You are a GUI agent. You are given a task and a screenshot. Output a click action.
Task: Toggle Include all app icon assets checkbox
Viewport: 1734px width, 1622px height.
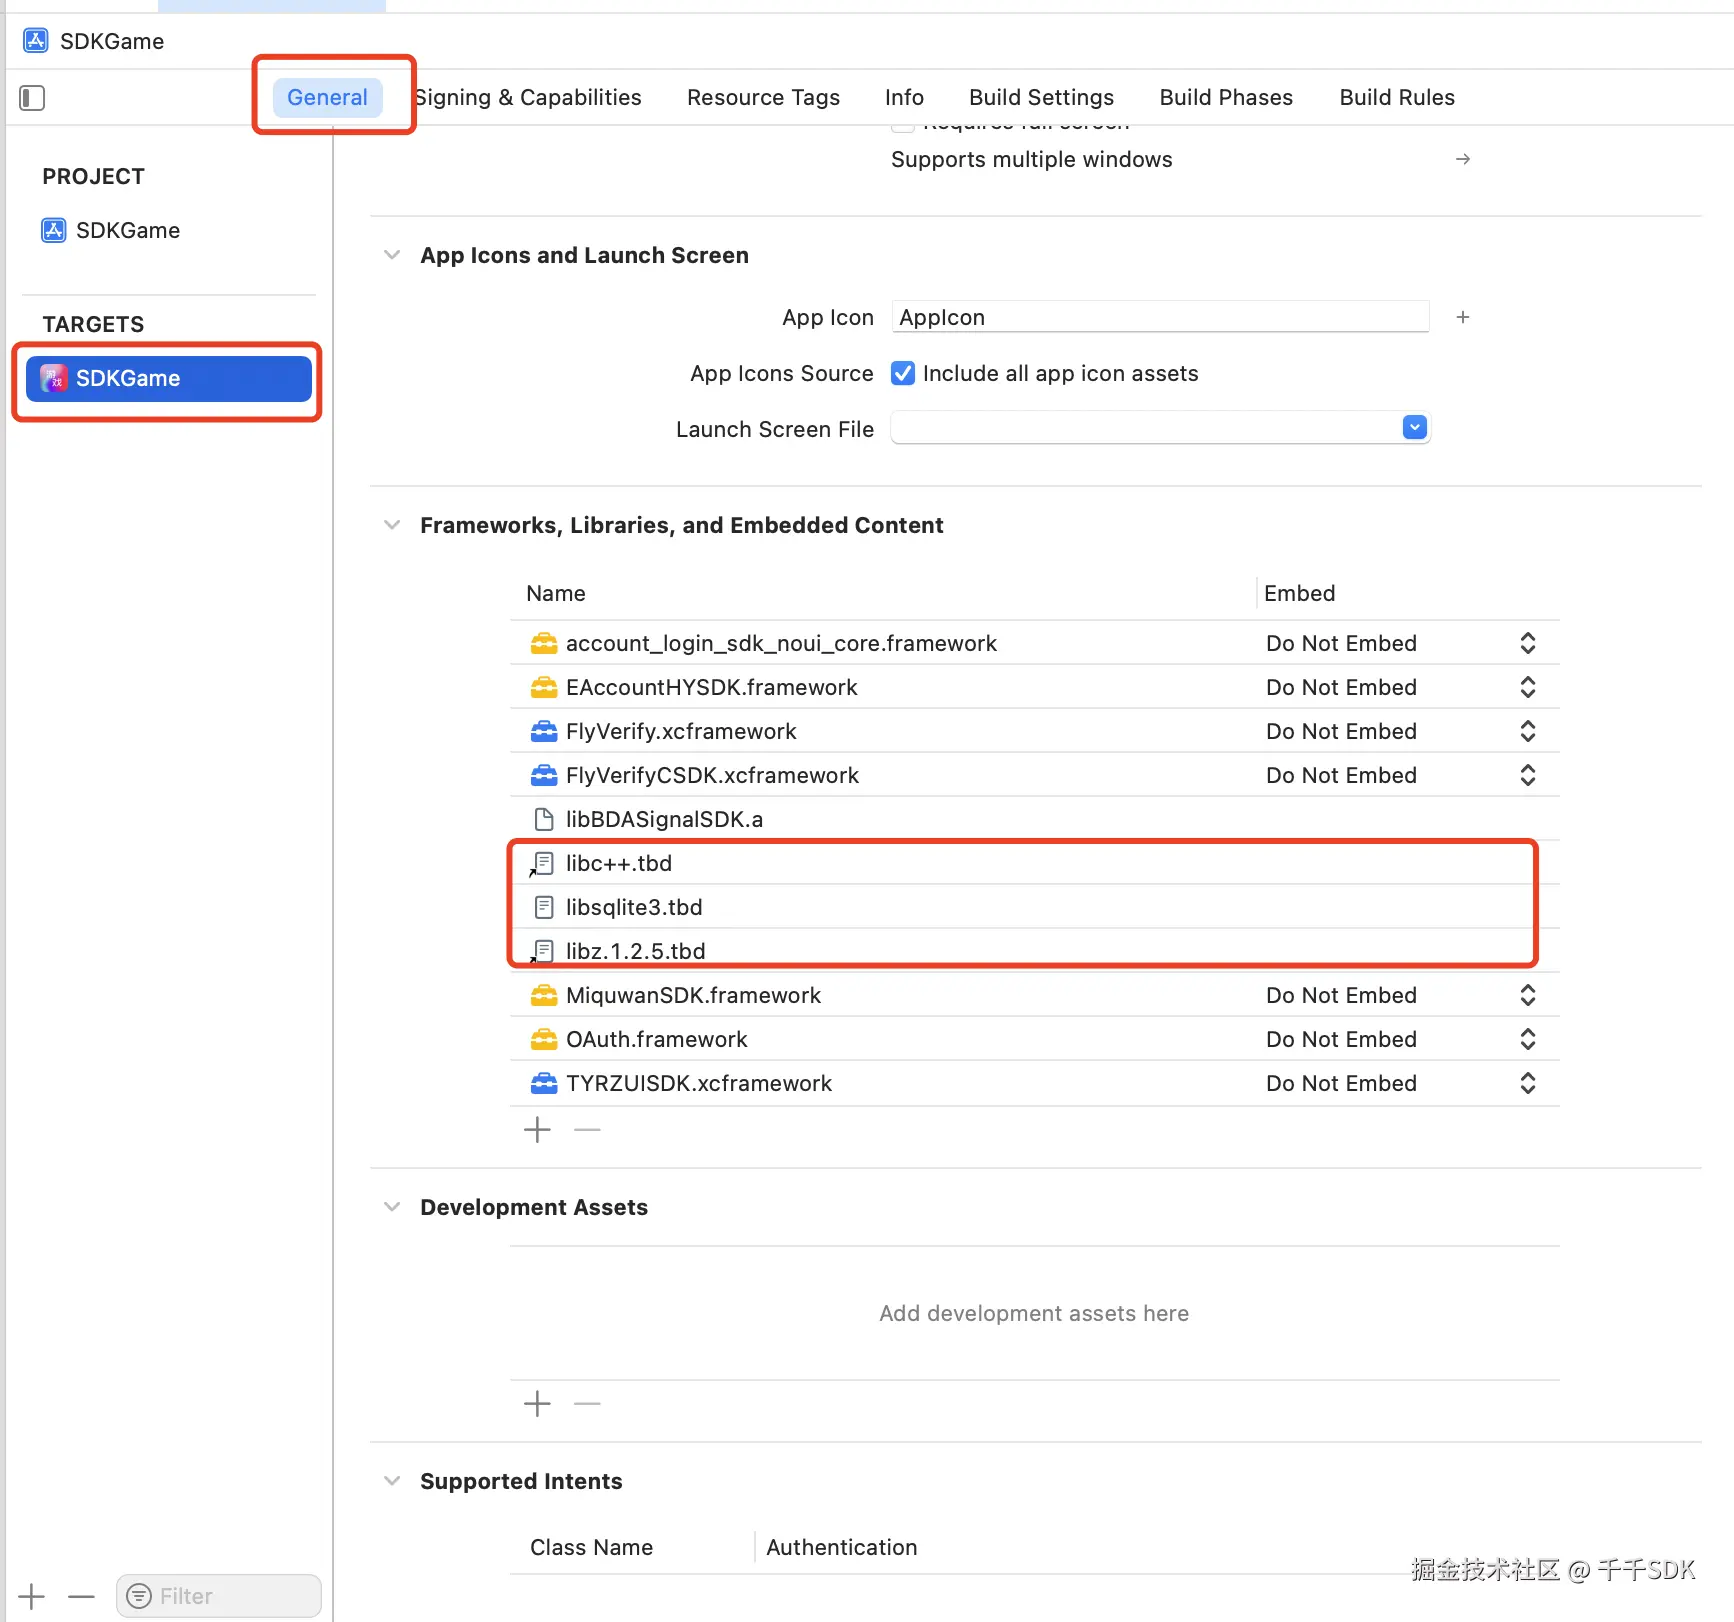click(x=903, y=373)
